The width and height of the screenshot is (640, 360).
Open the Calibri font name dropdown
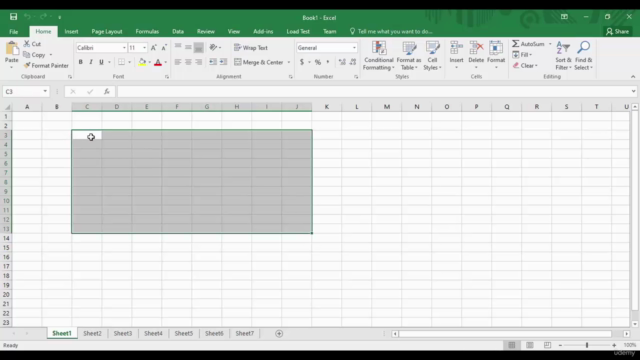[x=124, y=48]
